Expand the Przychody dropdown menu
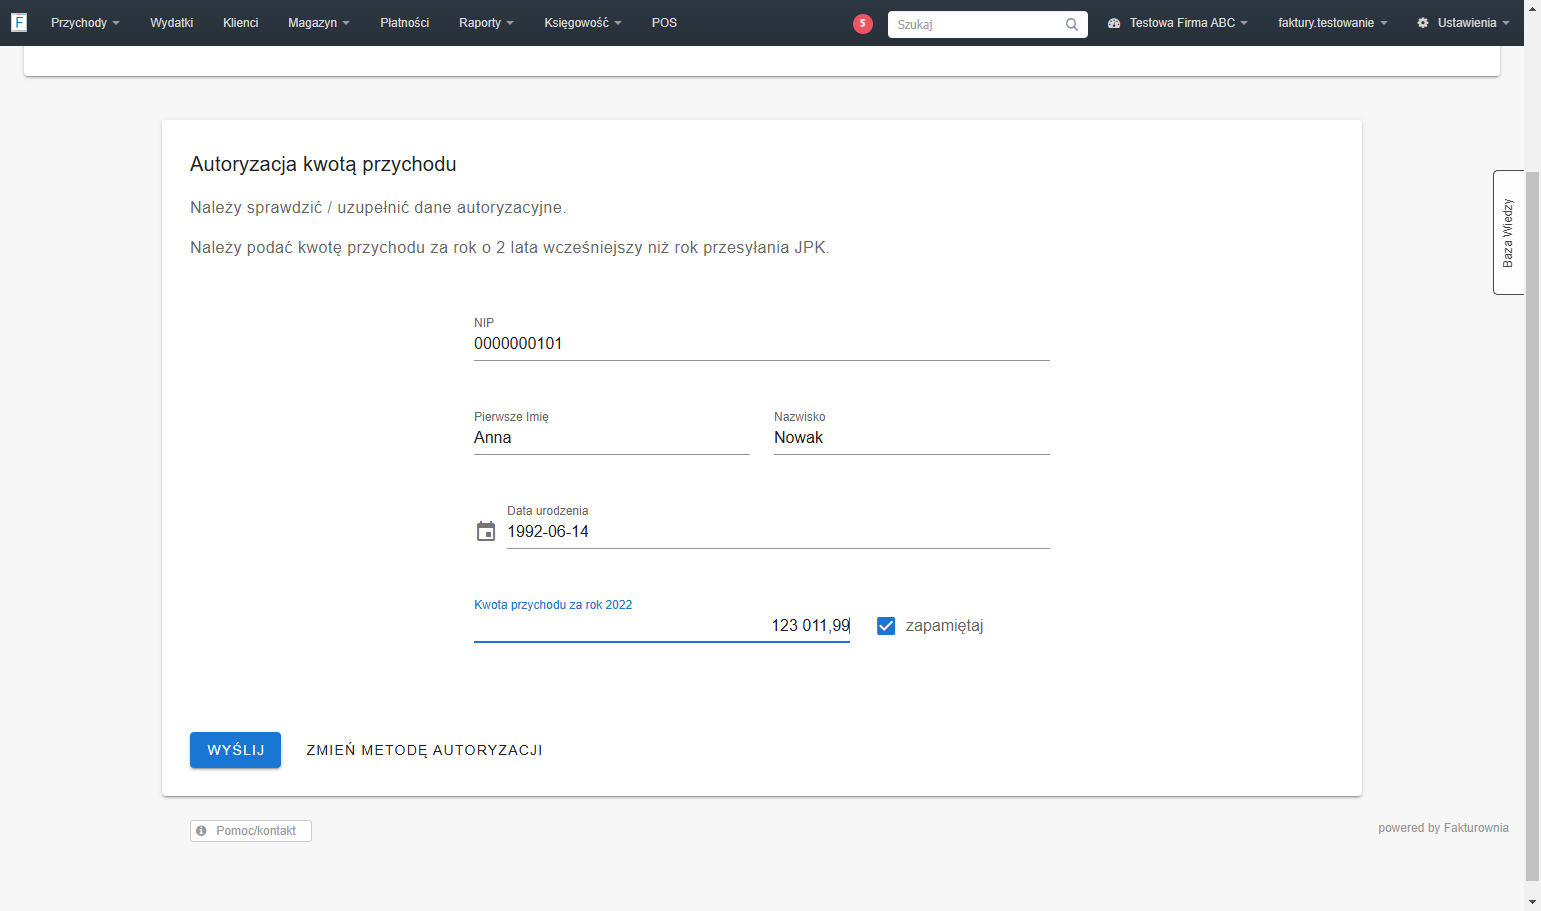 pos(85,23)
